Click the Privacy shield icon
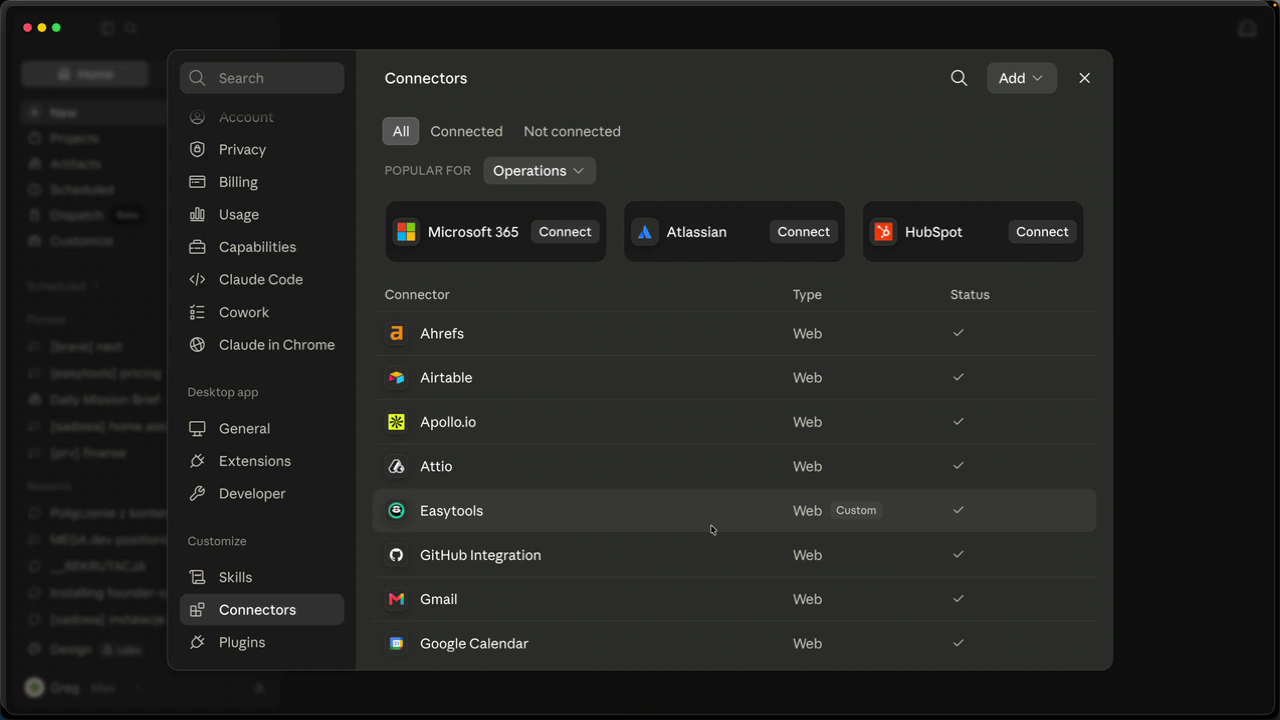 [x=197, y=149]
